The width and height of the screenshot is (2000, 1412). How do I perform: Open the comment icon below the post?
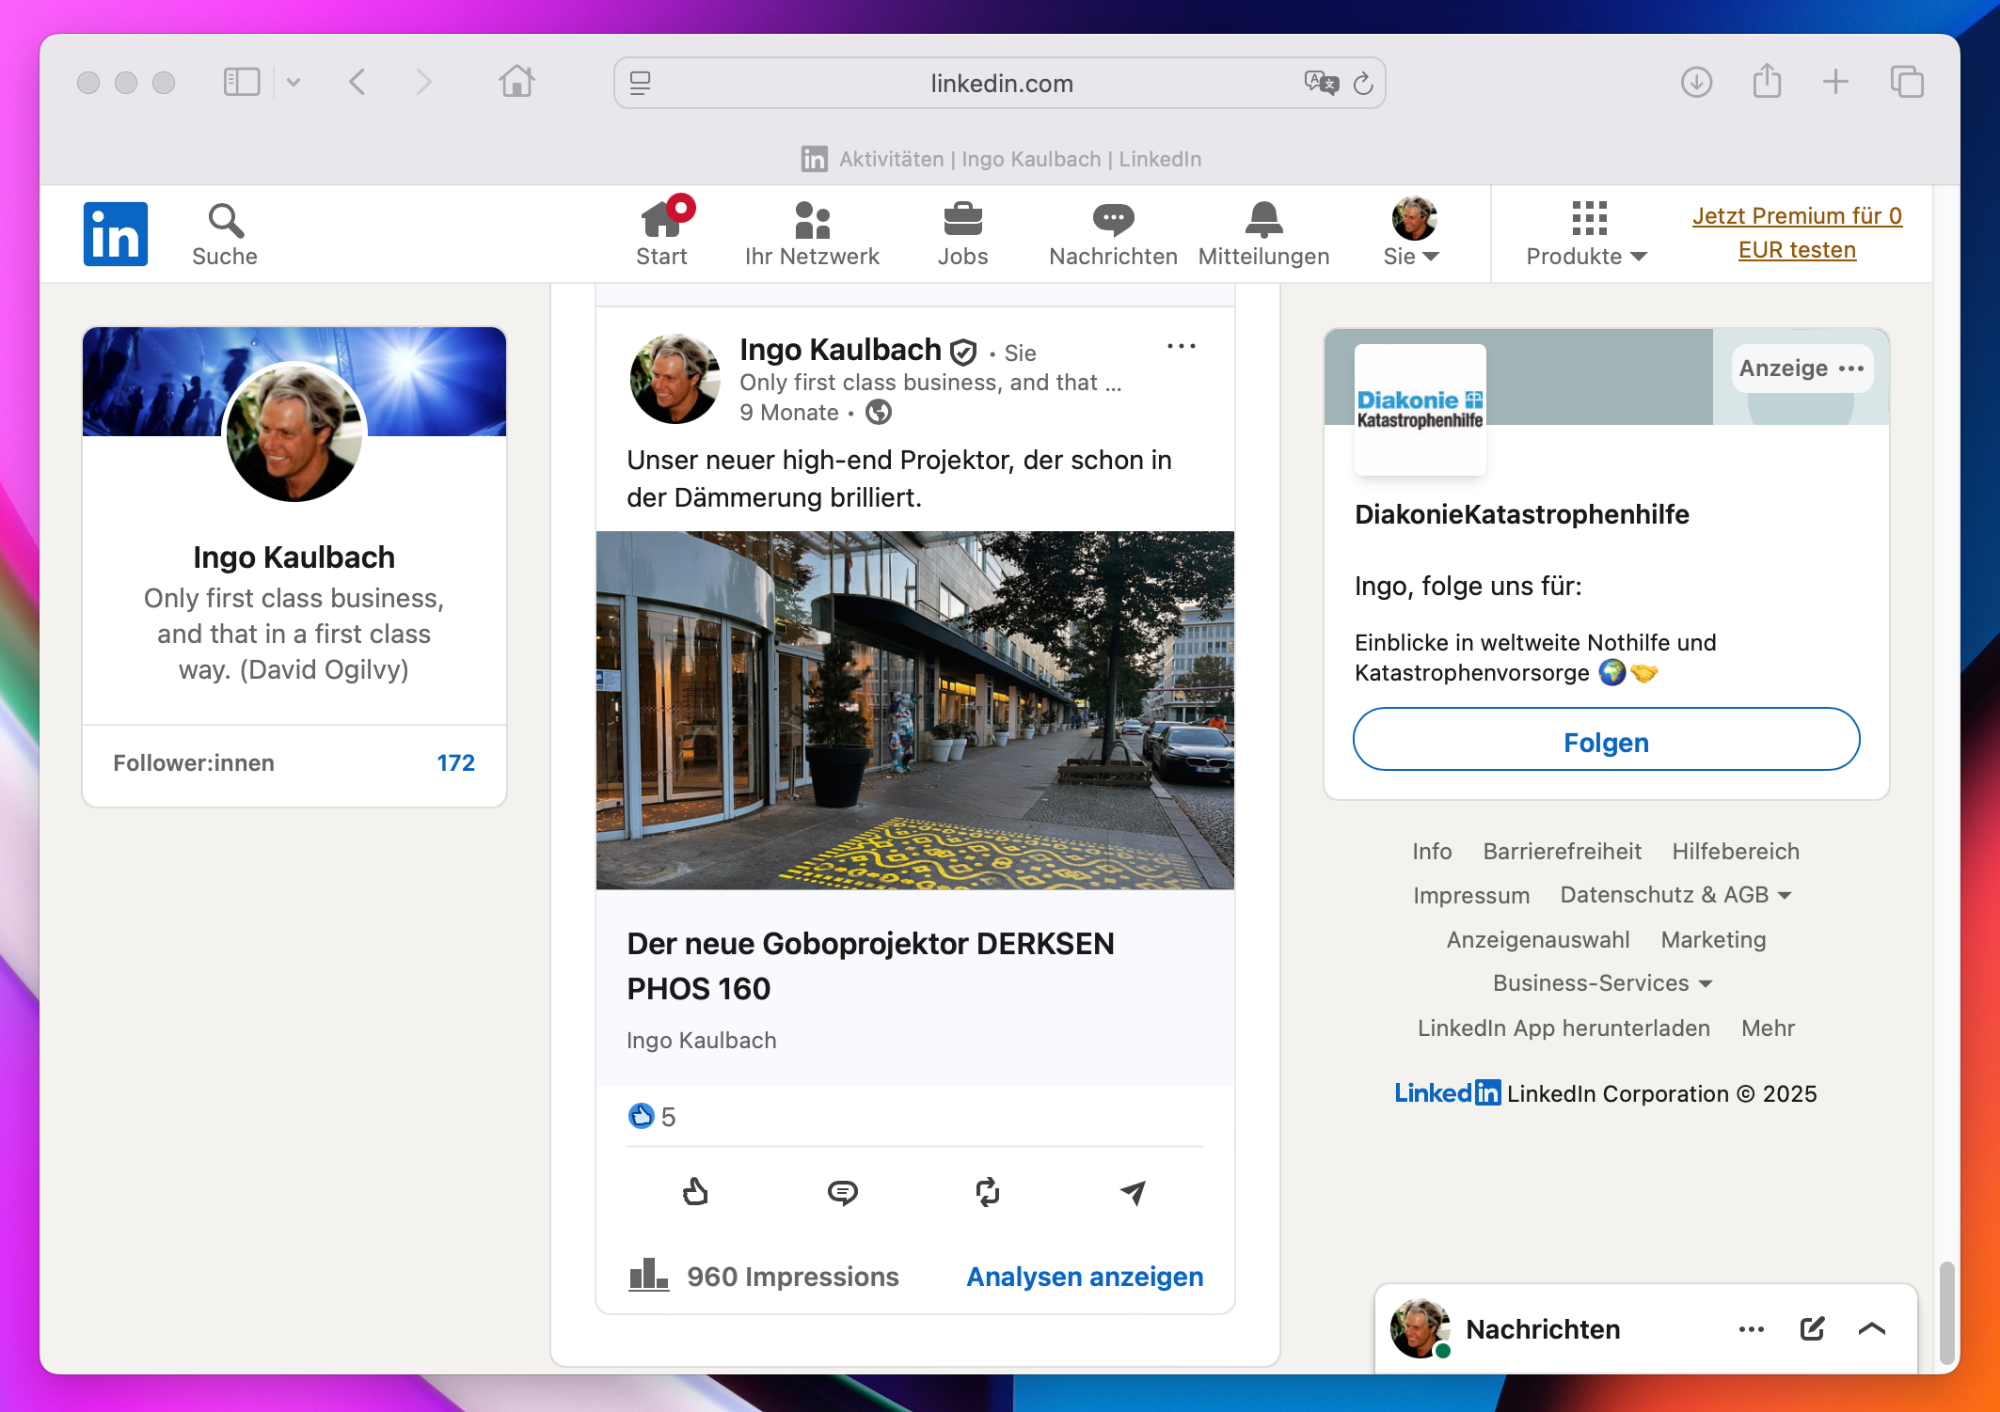click(x=842, y=1191)
